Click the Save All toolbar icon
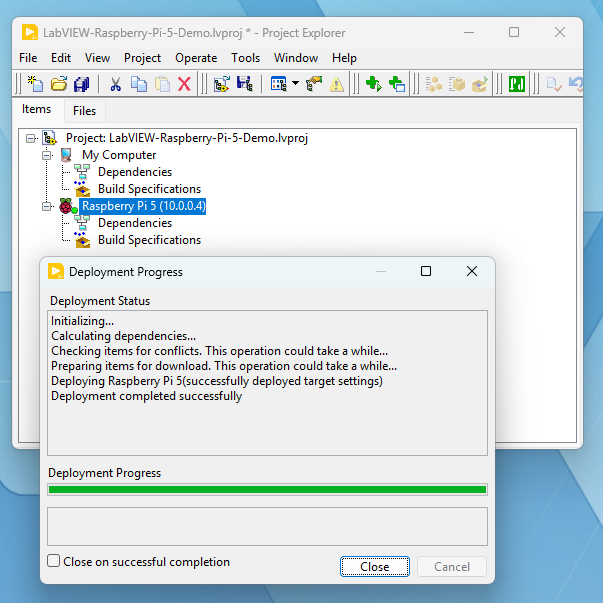Screen dimensions: 603x603 coord(82,84)
